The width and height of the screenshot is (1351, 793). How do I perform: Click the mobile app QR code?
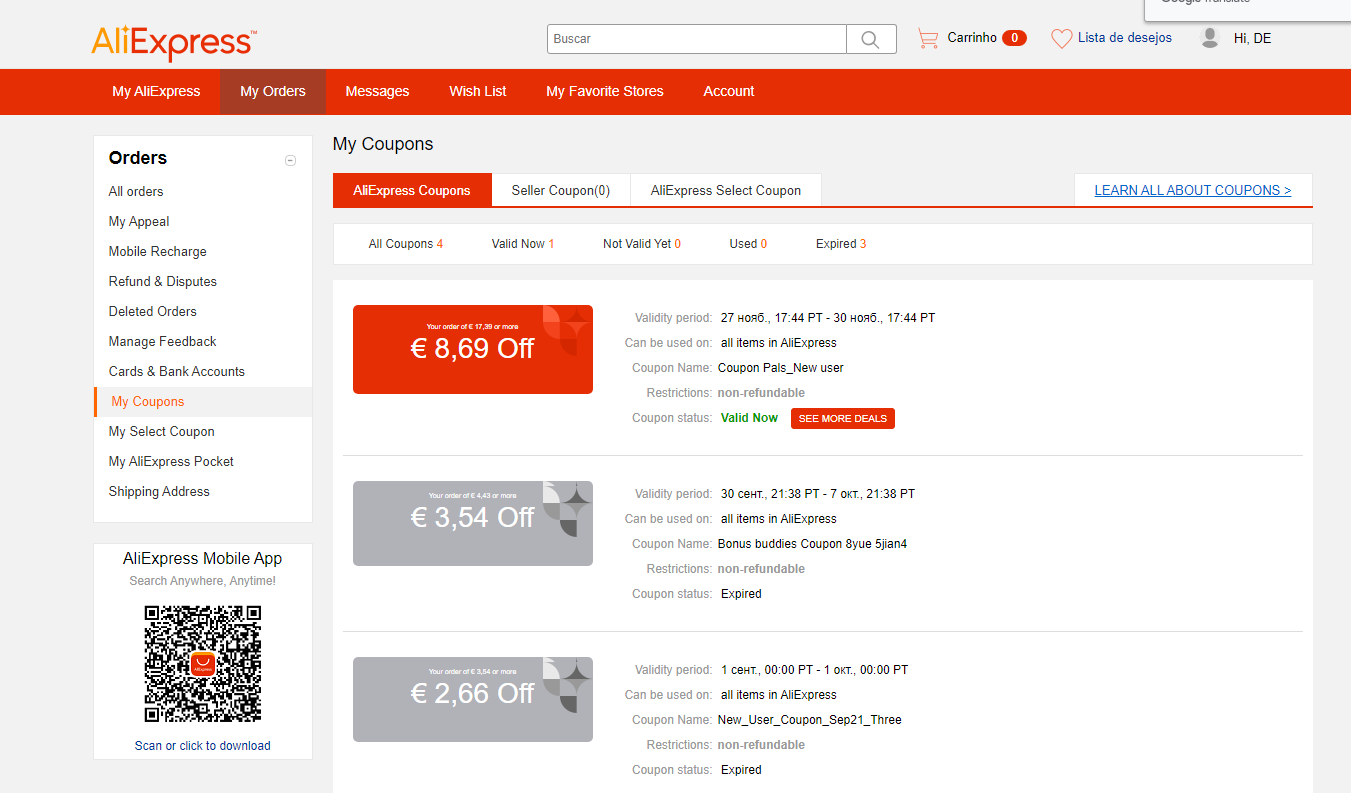click(x=203, y=664)
